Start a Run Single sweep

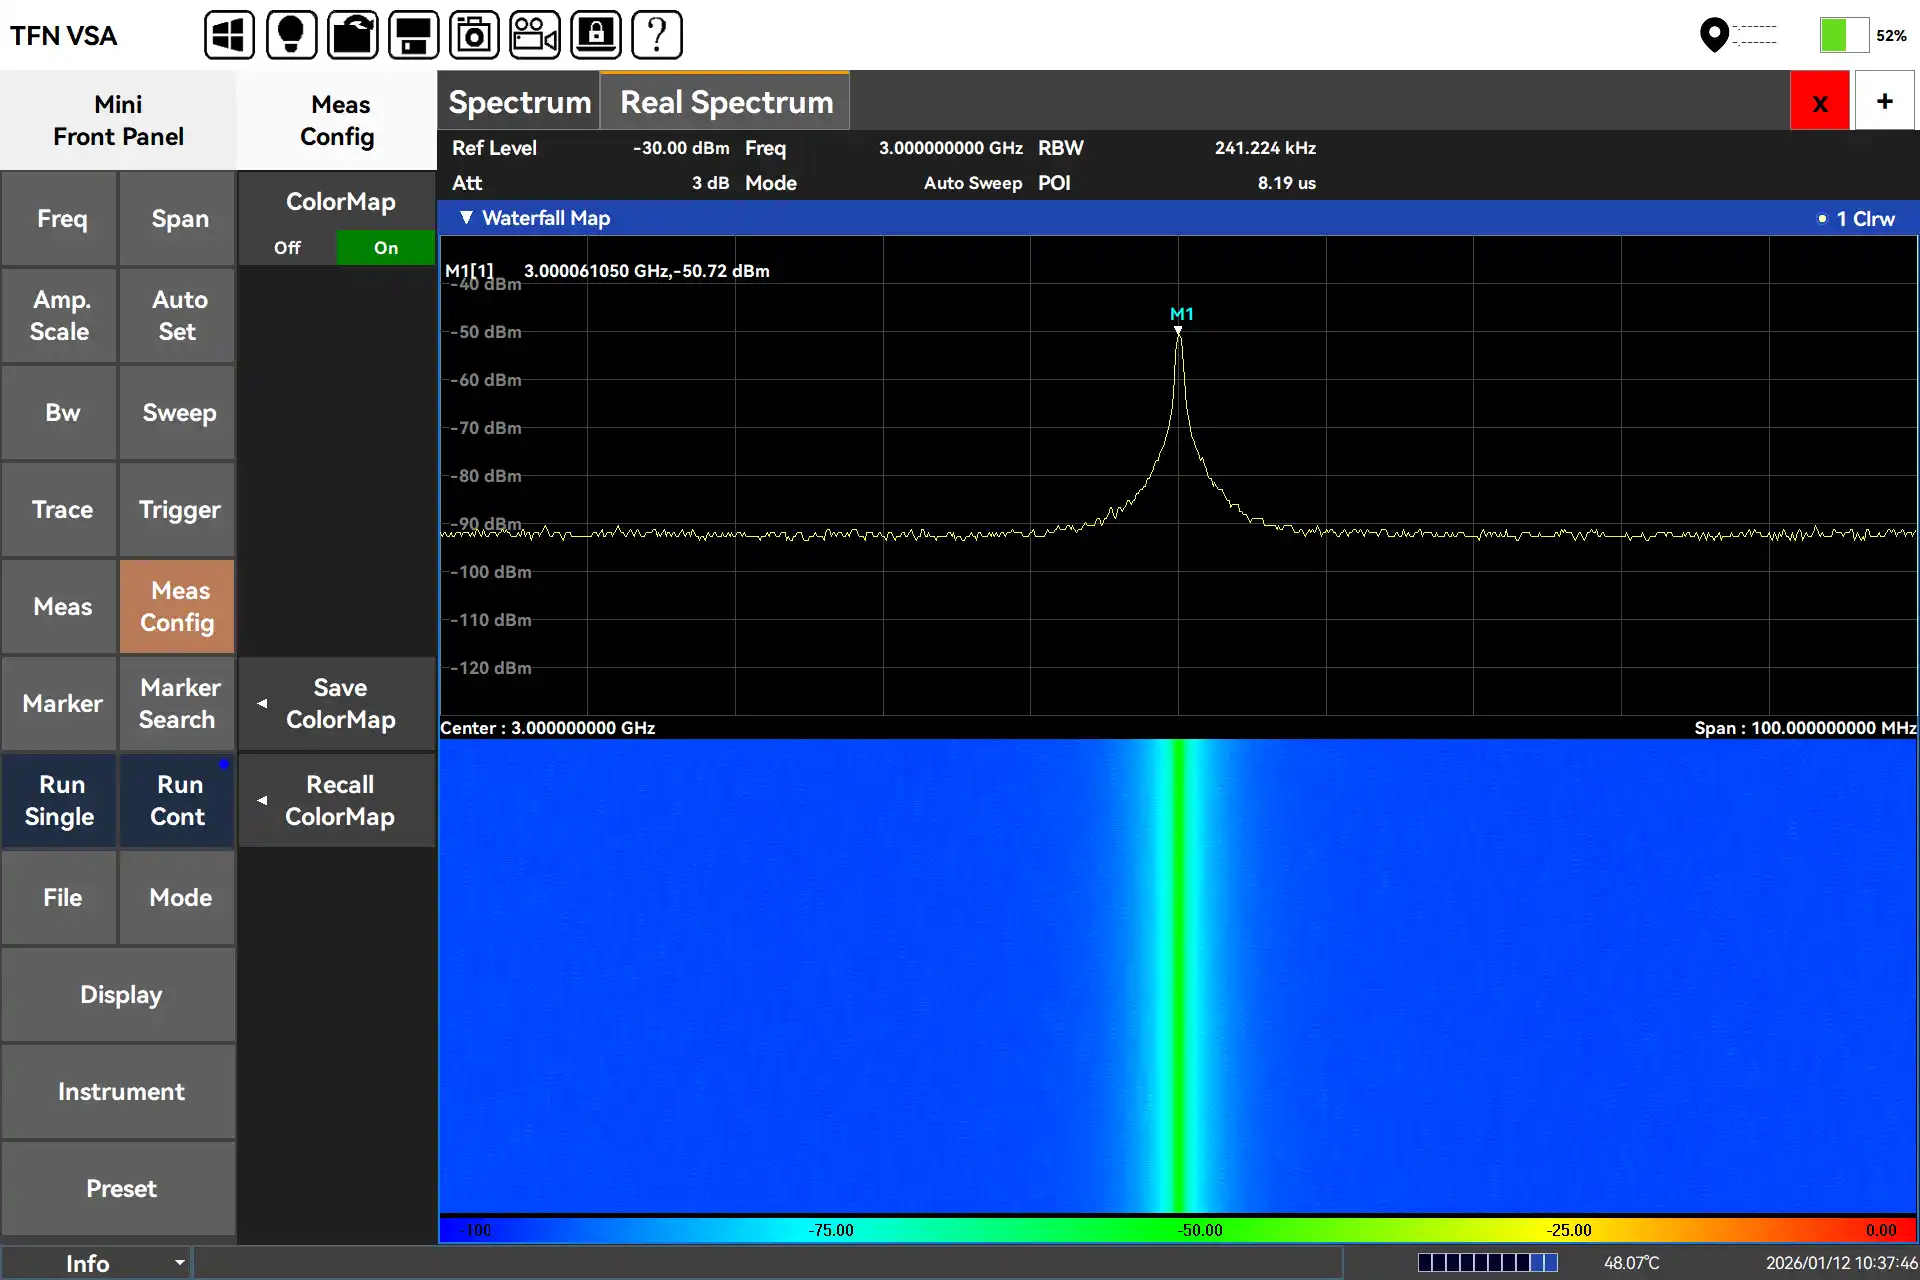click(61, 800)
